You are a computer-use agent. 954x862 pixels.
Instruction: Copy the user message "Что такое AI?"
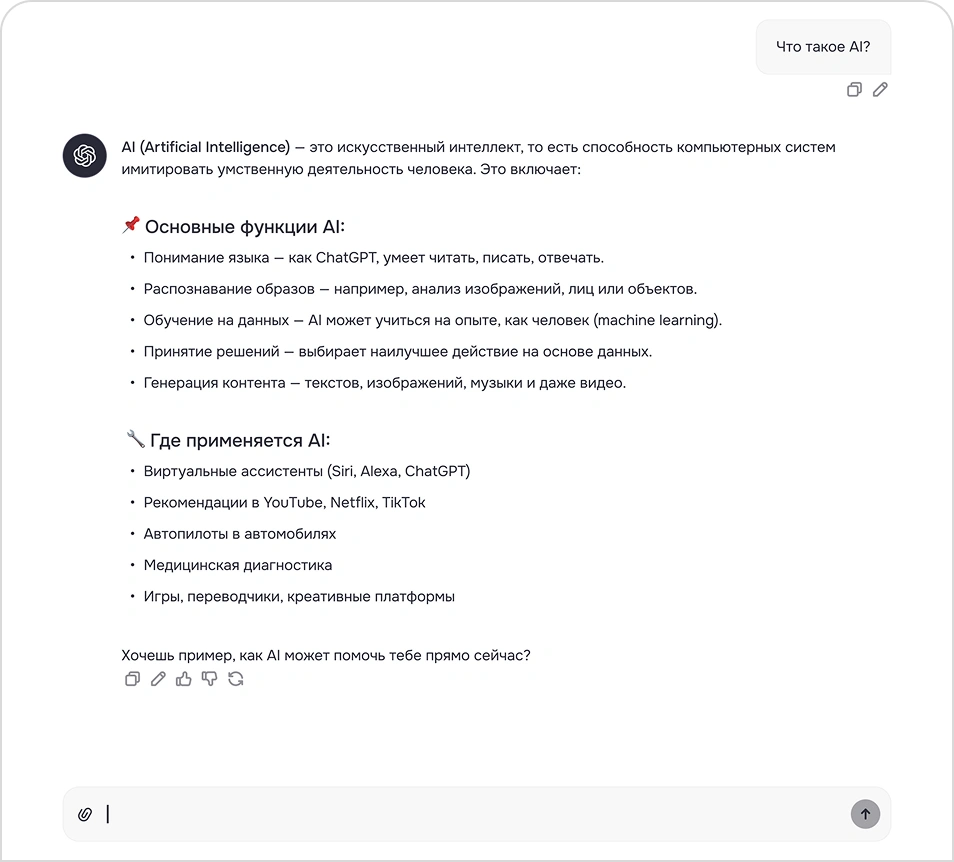854,90
